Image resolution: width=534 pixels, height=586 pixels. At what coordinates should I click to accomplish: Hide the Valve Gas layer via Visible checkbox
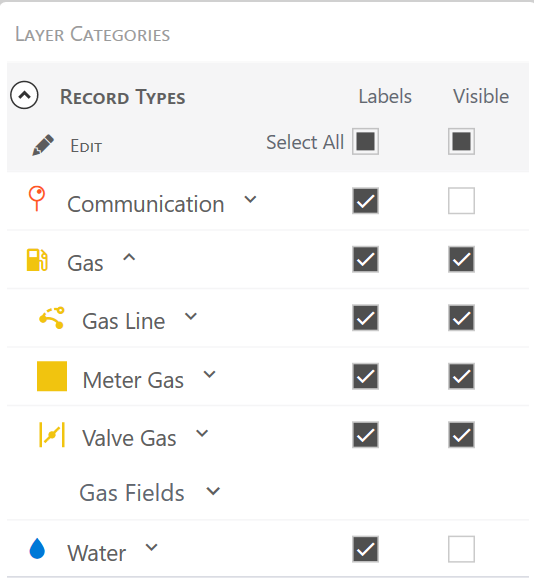[462, 435]
